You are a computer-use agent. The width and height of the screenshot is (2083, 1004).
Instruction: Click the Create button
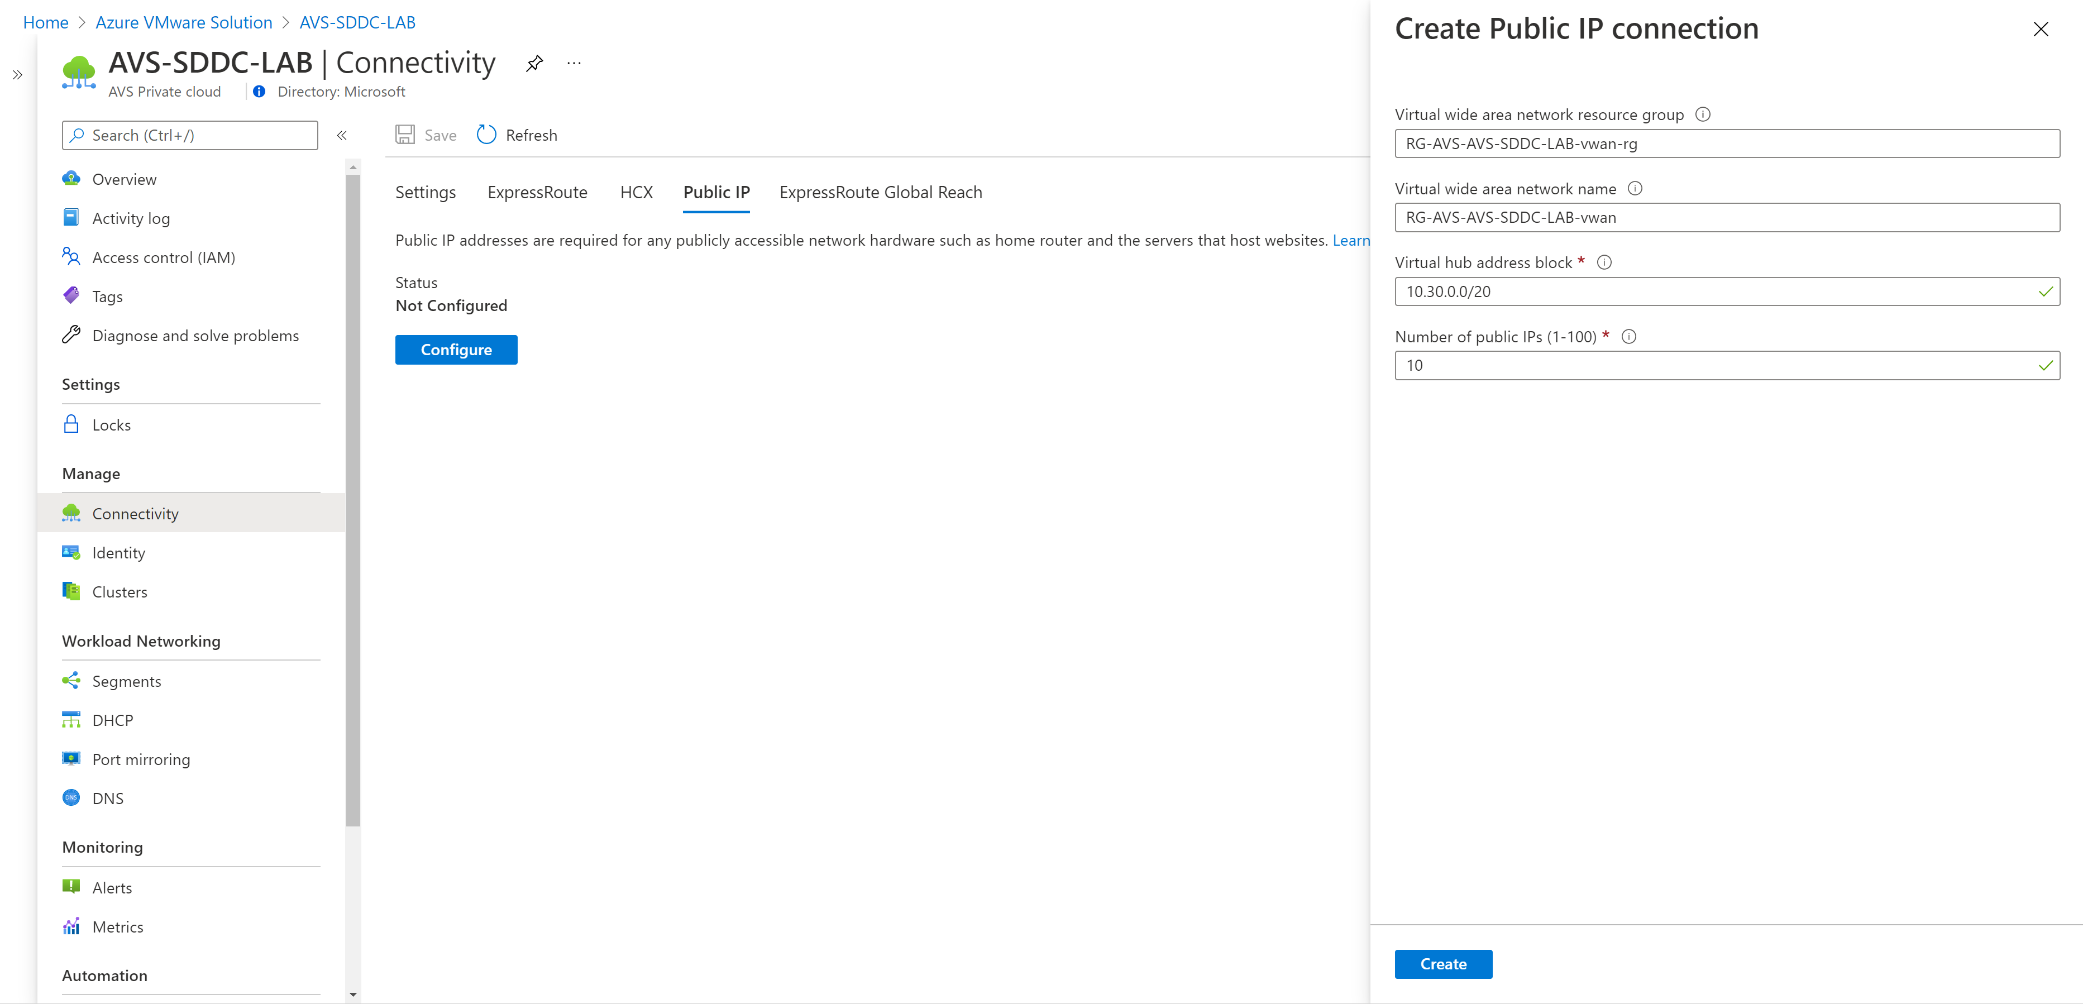coord(1443,964)
